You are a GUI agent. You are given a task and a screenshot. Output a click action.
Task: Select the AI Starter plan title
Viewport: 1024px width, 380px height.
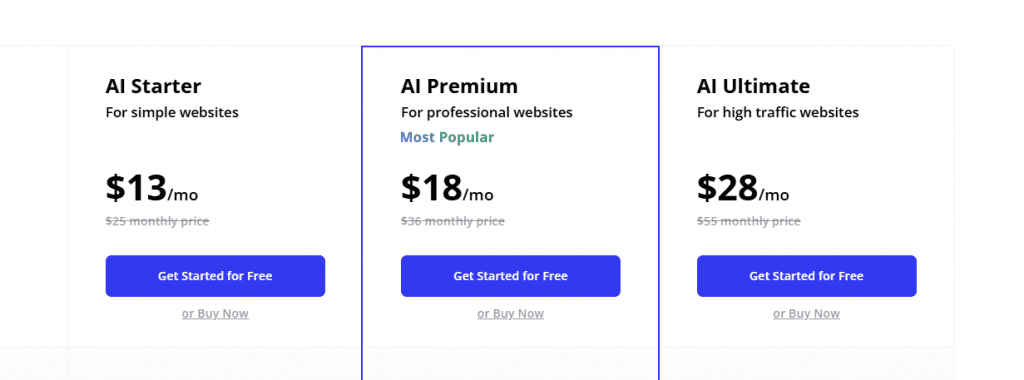click(153, 86)
